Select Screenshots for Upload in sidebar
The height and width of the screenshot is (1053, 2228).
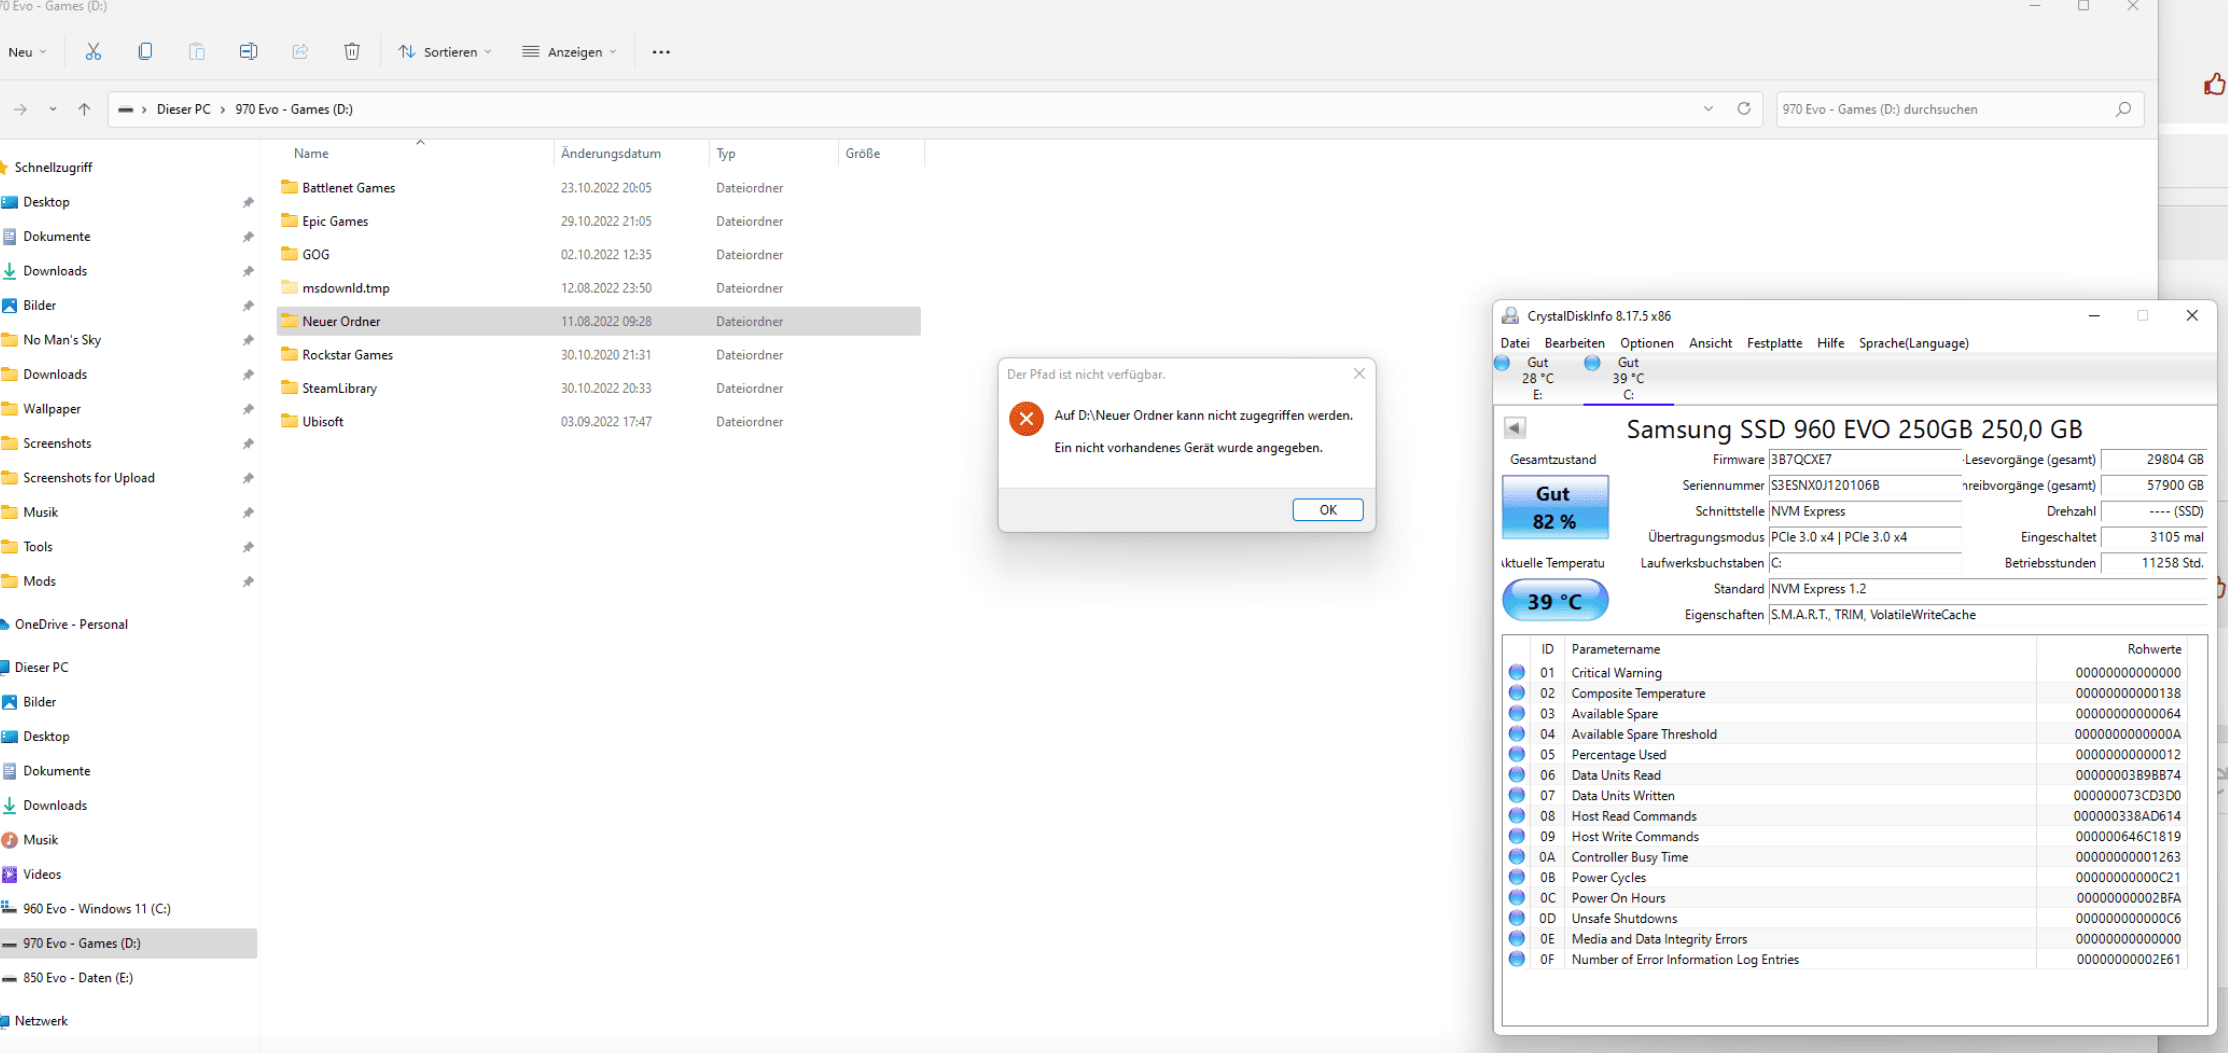coord(89,478)
